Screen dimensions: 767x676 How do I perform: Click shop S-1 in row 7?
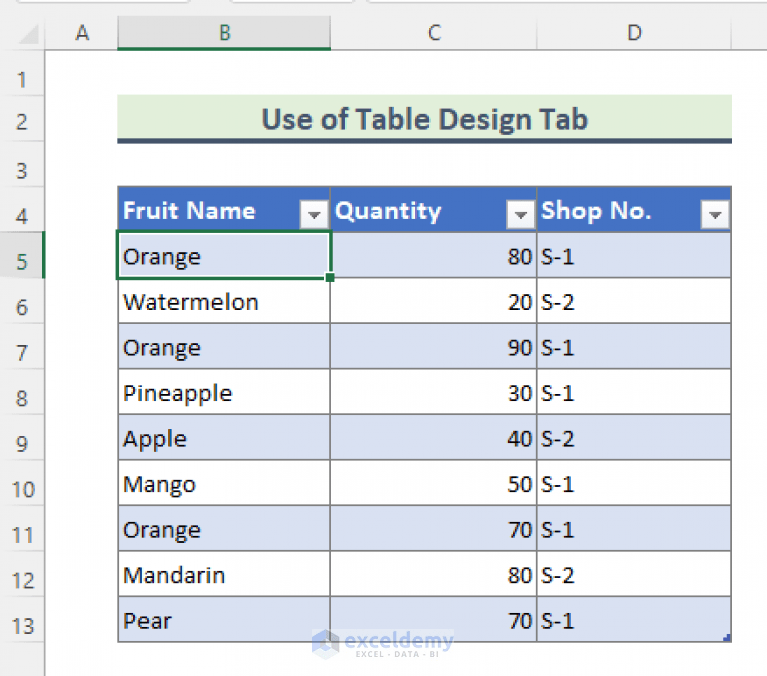click(x=634, y=346)
